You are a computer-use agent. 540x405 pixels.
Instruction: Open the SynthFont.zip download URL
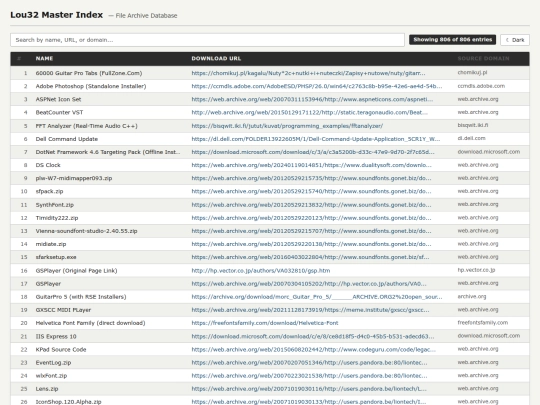(311, 205)
